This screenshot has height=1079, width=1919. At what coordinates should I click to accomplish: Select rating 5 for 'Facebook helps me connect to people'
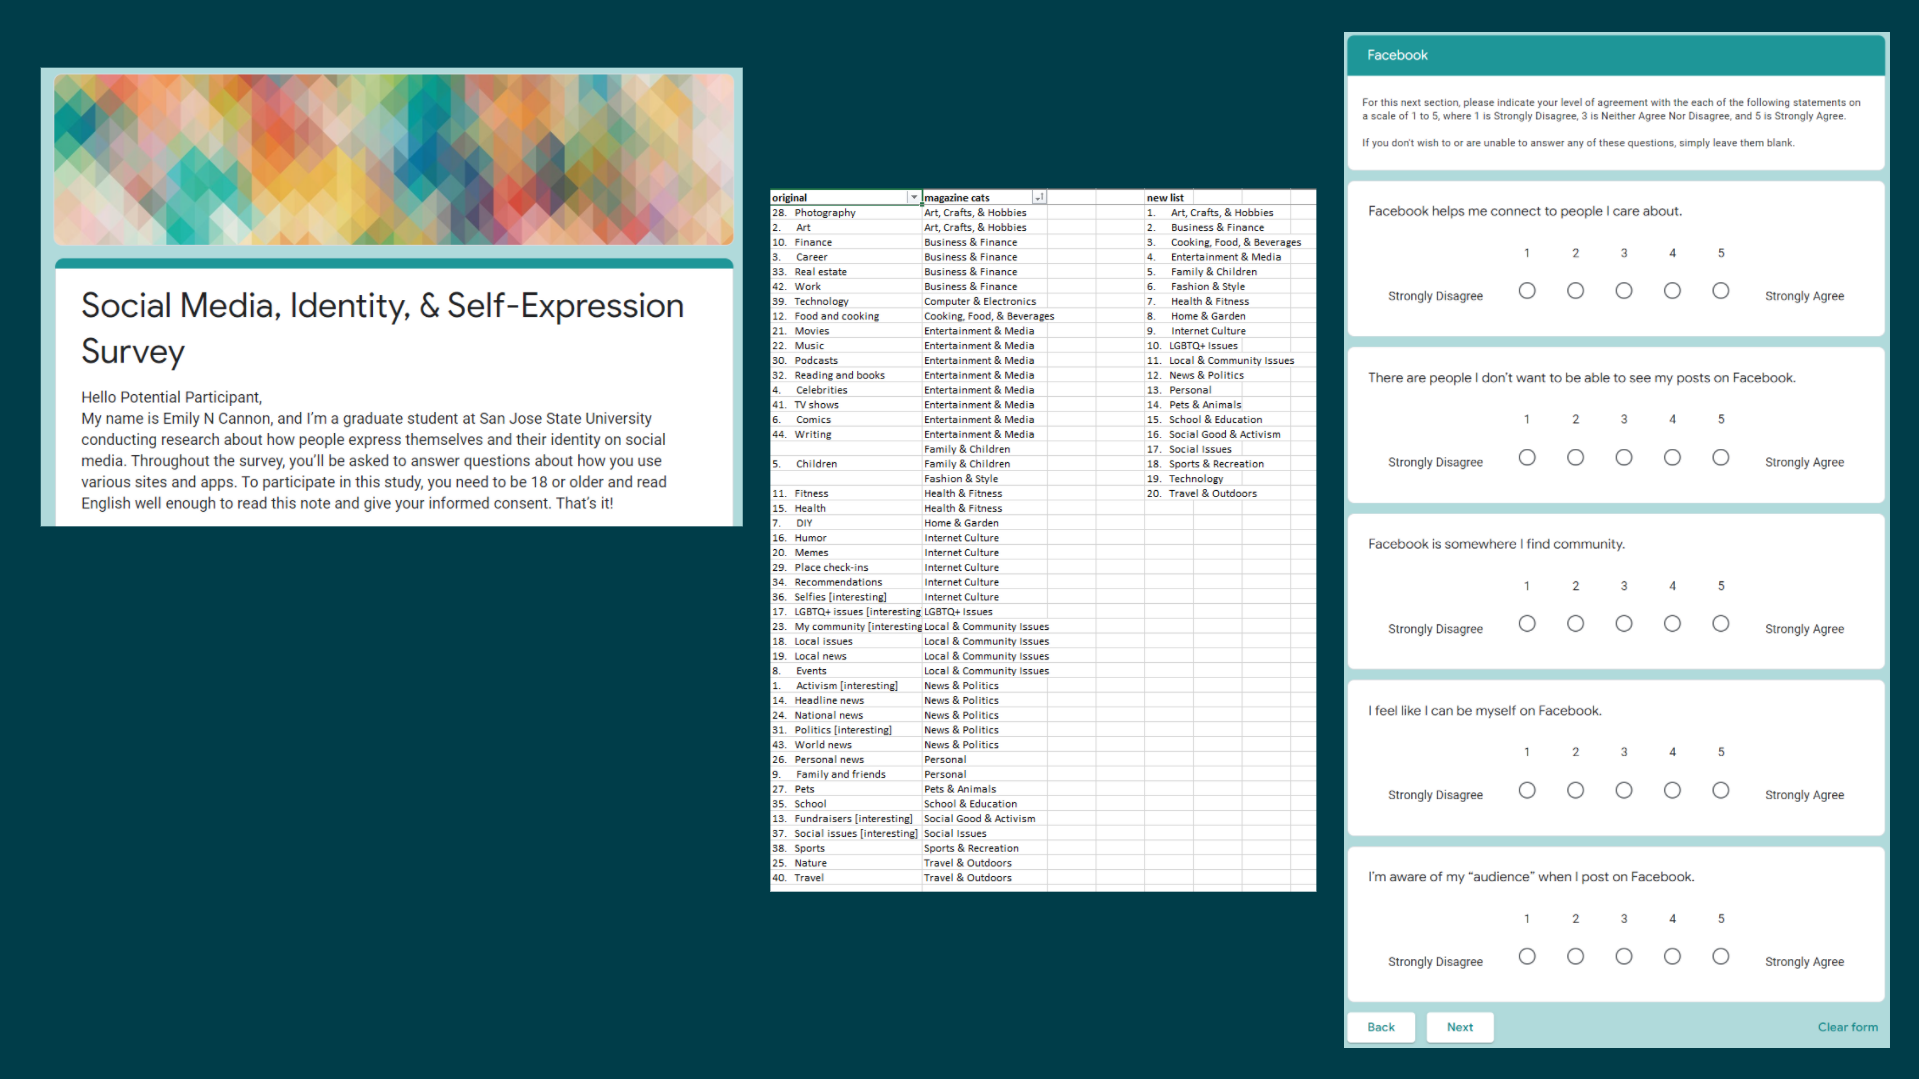[x=1721, y=291]
